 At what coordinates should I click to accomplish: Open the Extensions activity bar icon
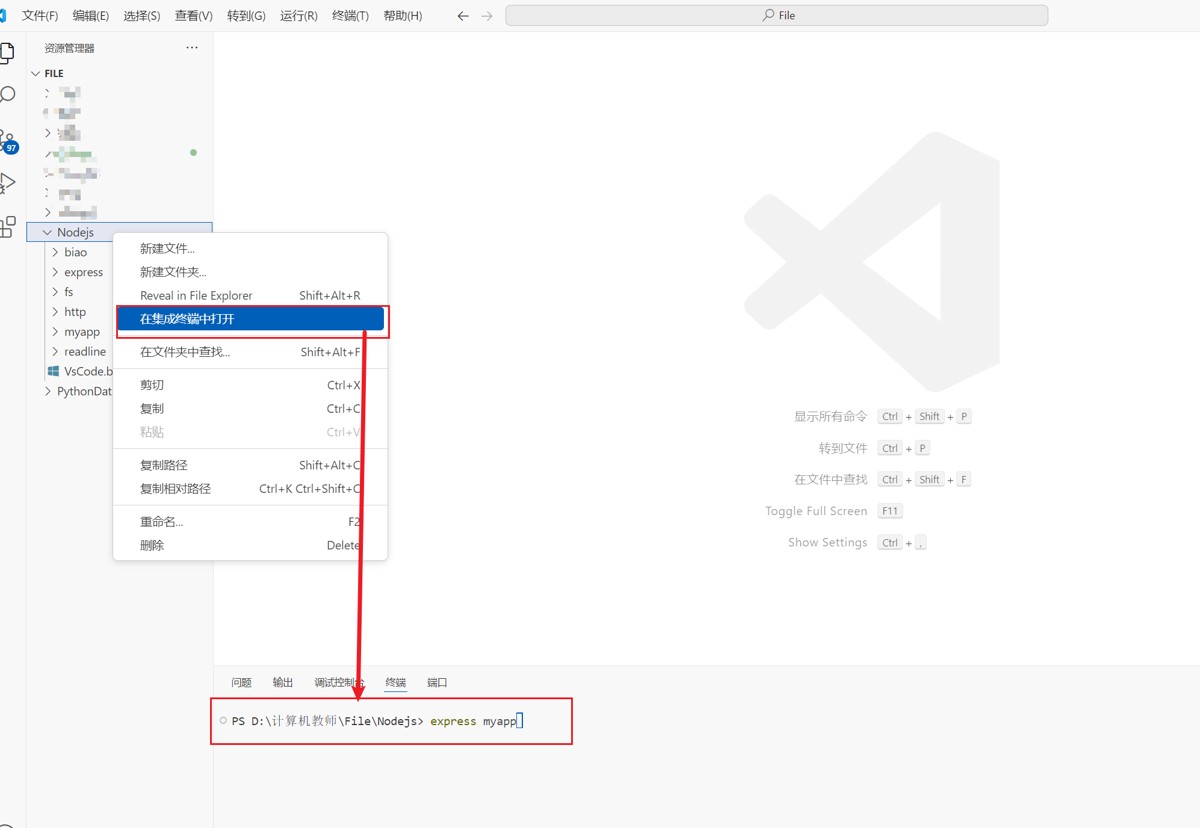[7, 226]
